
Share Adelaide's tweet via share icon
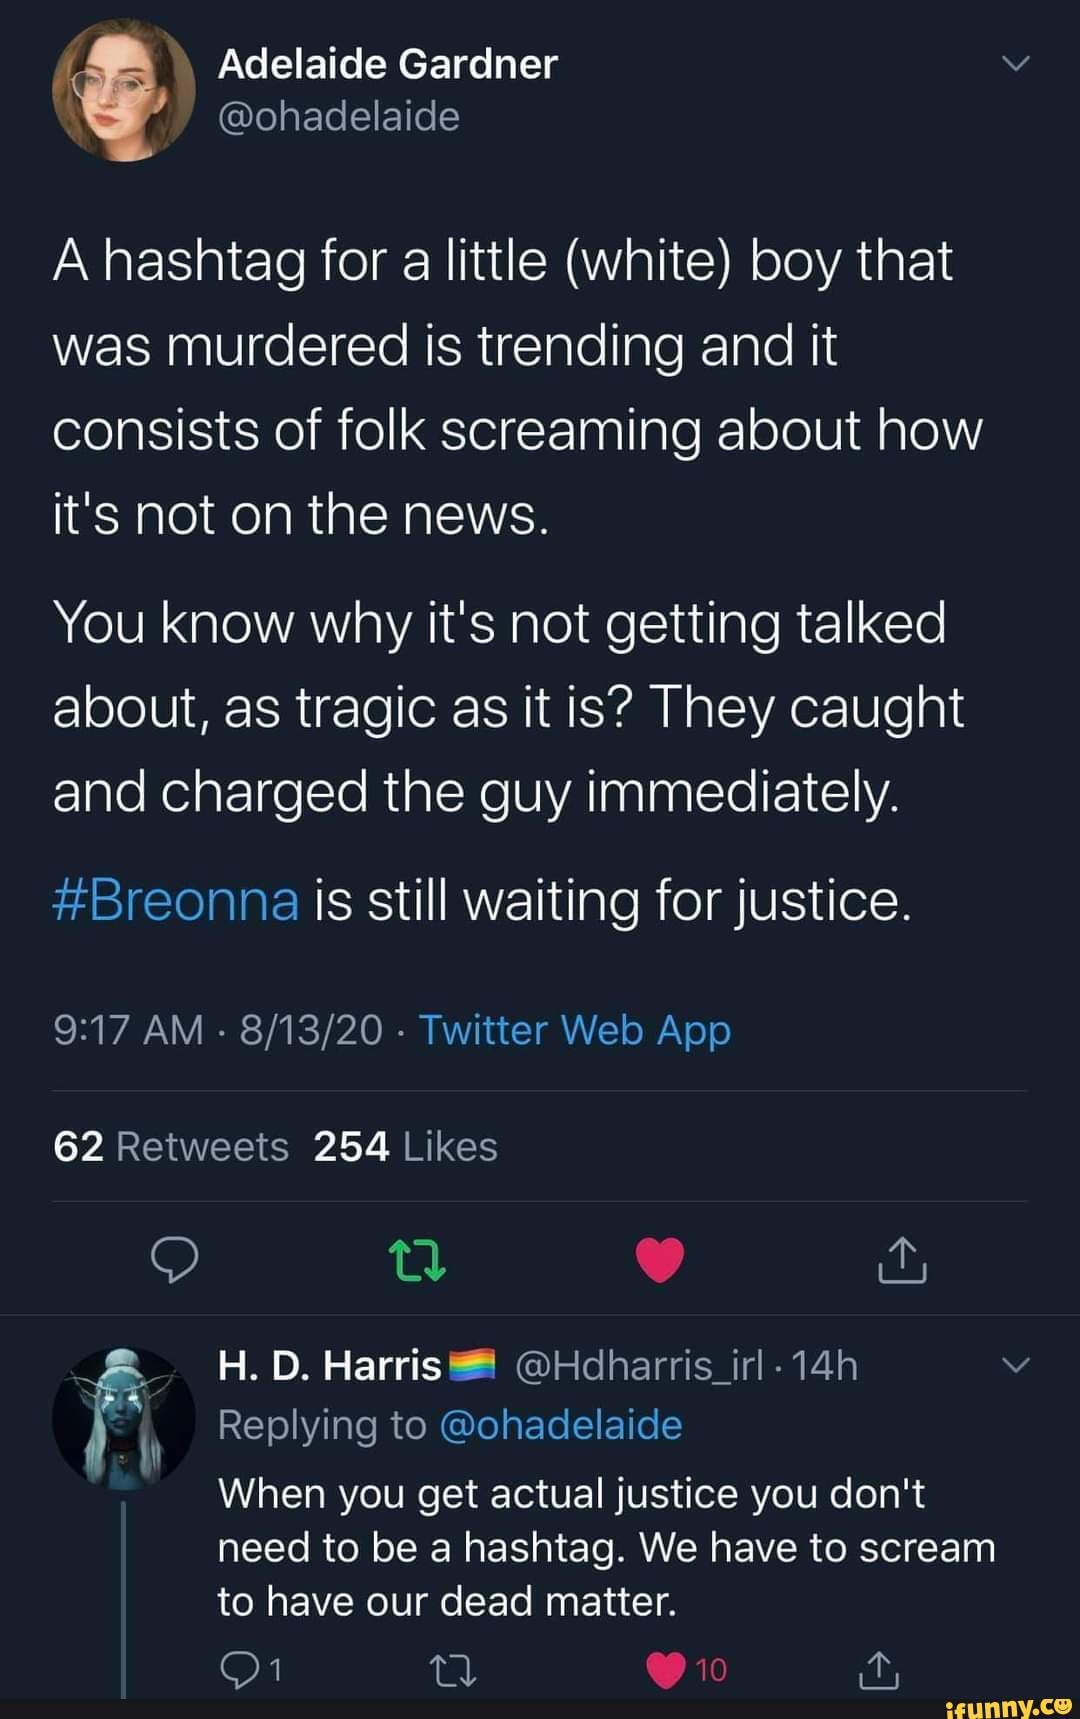tap(902, 1260)
